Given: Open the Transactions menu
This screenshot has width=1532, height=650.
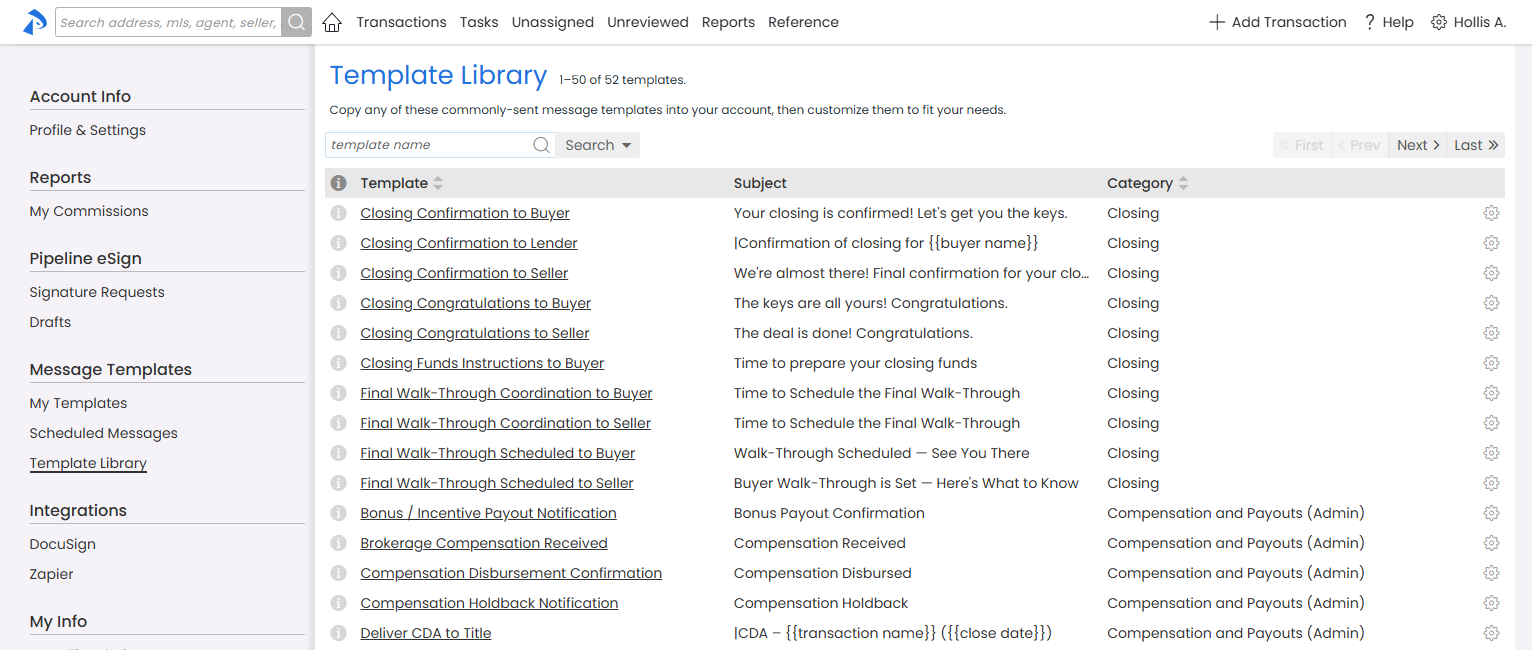Looking at the screenshot, I should [401, 22].
